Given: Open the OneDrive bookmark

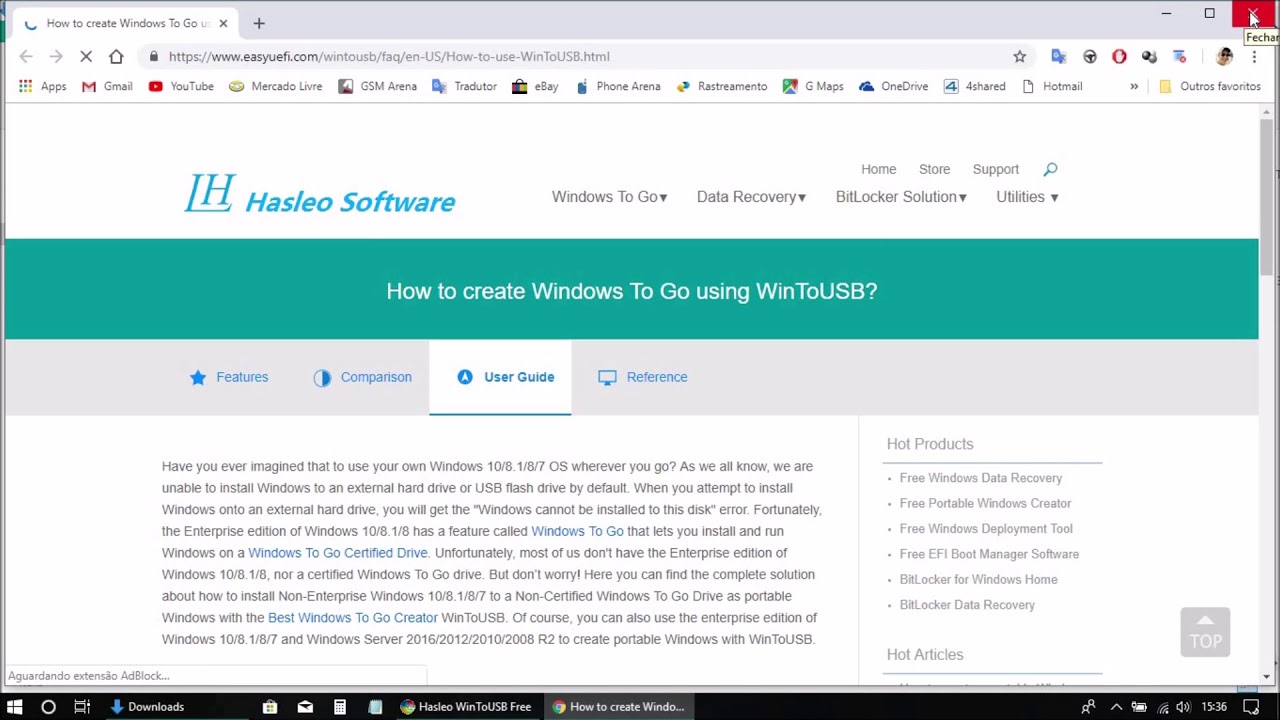Looking at the screenshot, I should click(893, 87).
